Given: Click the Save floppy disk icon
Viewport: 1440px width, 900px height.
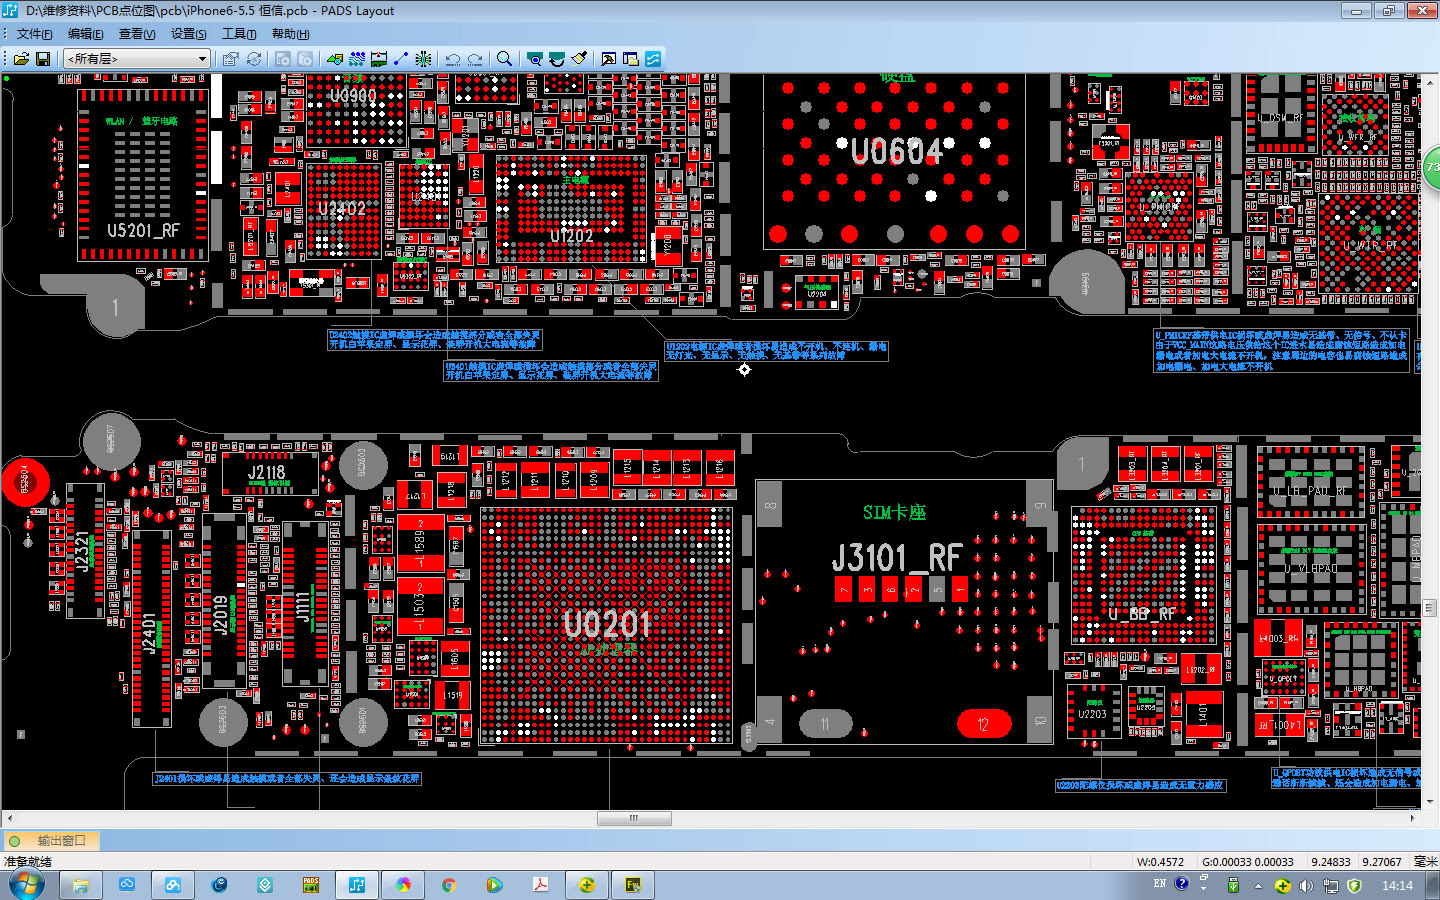Looking at the screenshot, I should (x=43, y=59).
